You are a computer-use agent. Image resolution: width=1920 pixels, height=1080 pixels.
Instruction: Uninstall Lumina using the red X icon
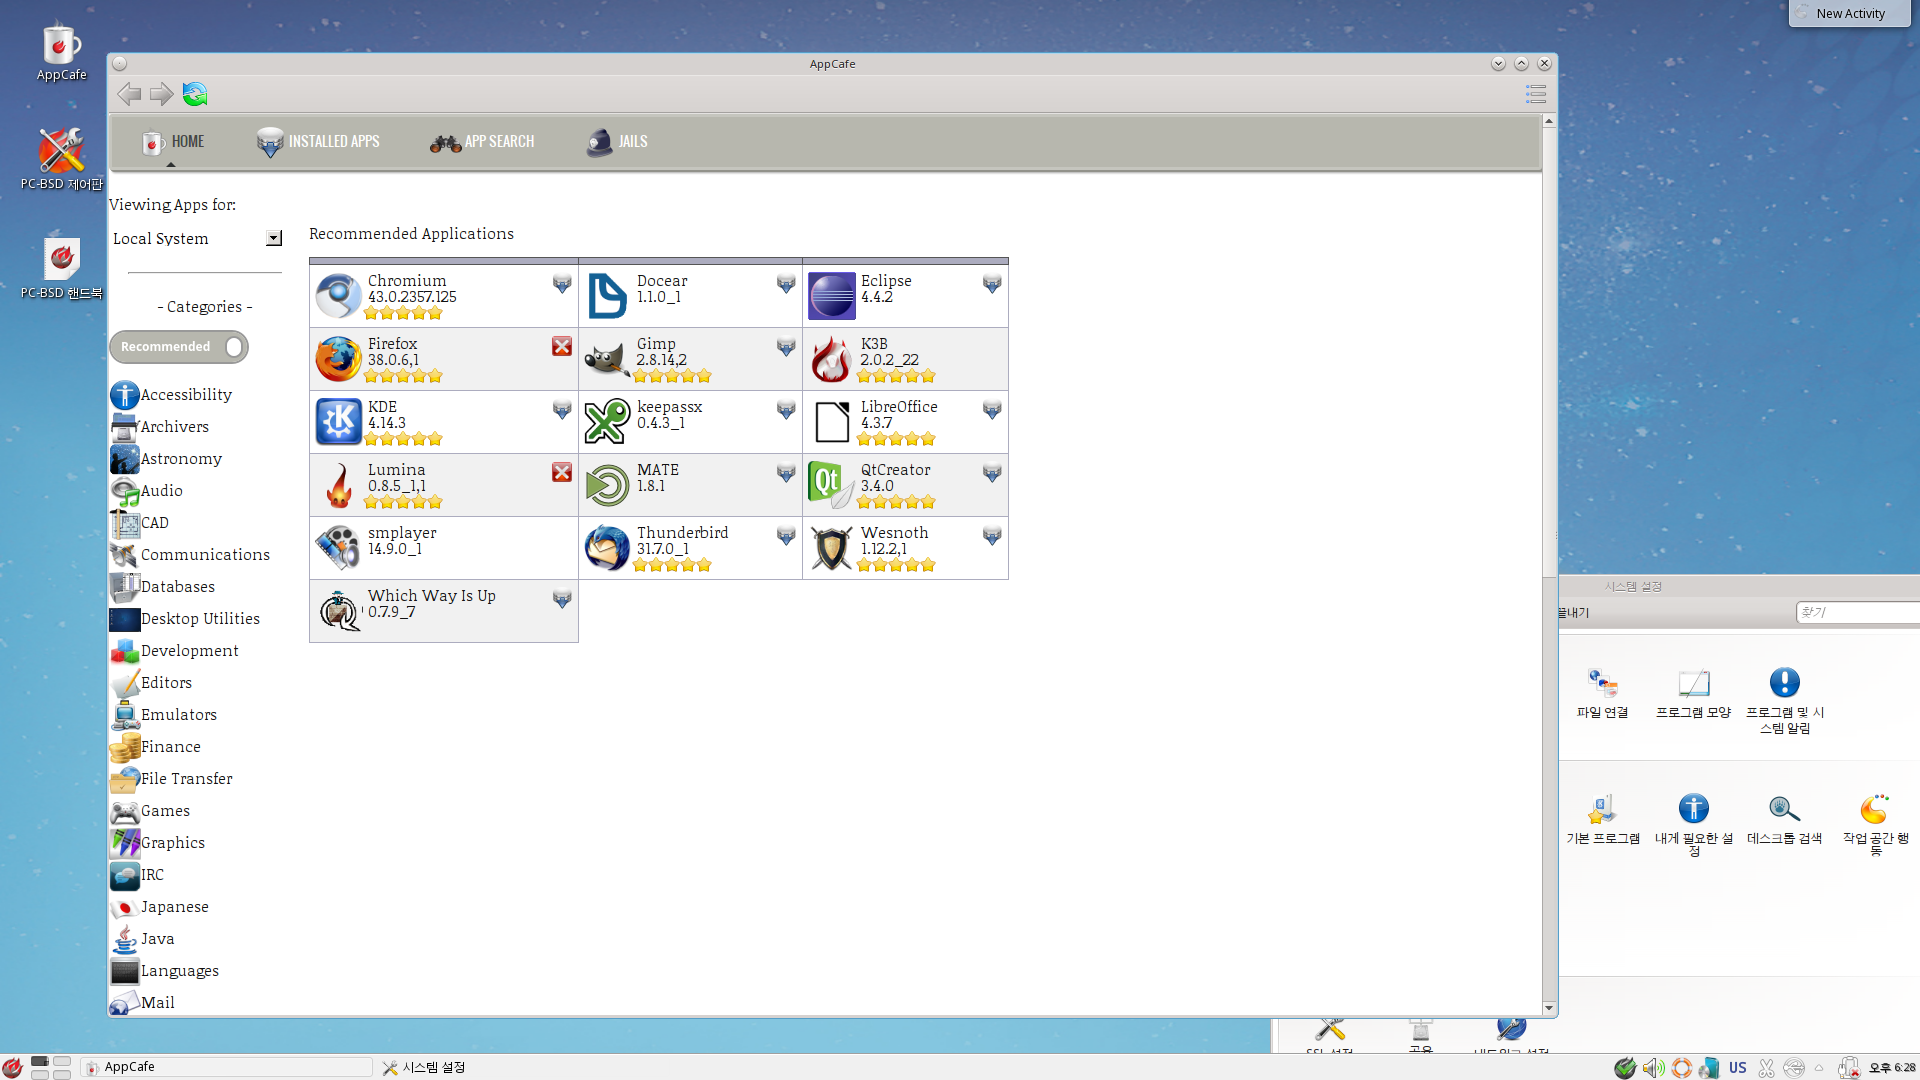[x=562, y=472]
